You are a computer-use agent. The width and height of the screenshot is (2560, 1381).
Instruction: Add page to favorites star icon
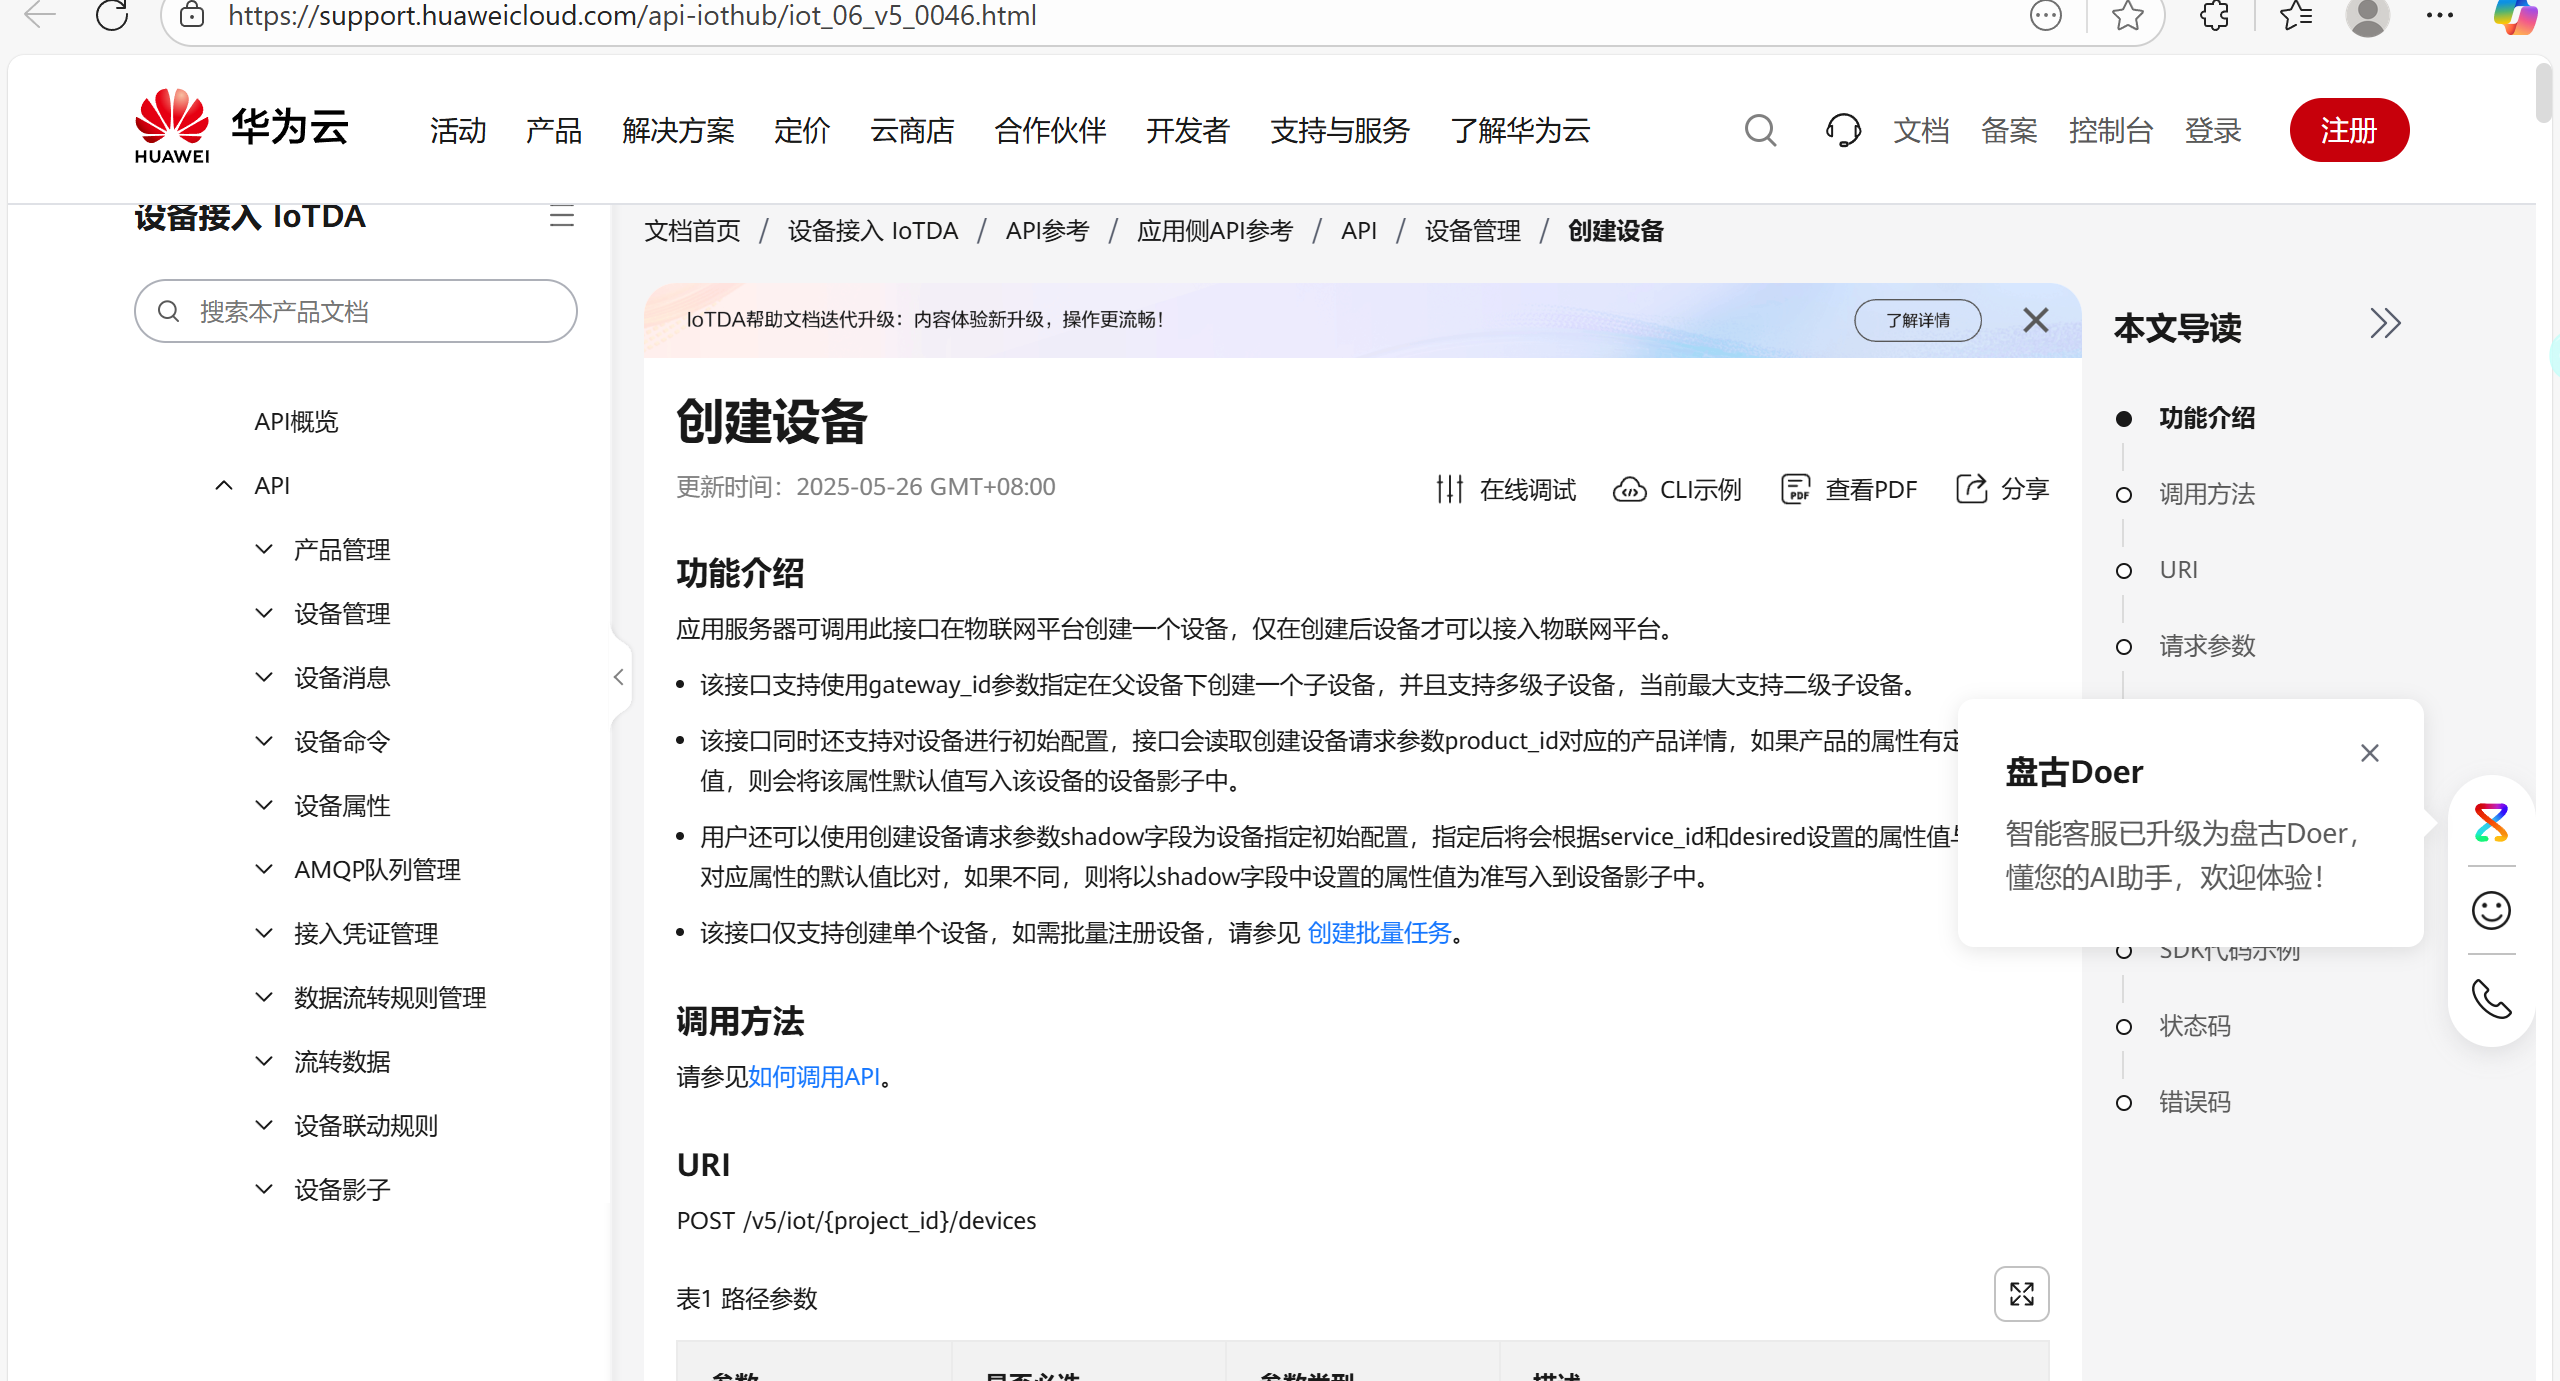(x=2127, y=15)
